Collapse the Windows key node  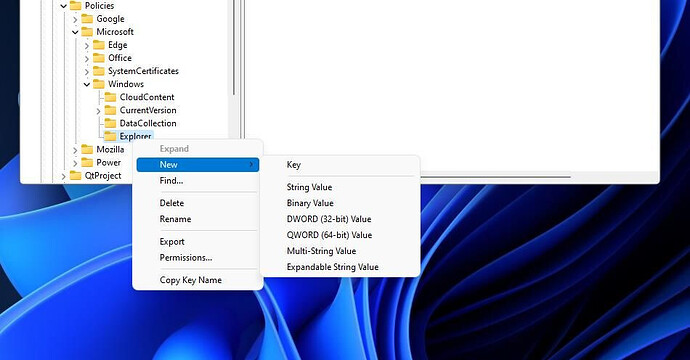(87, 84)
